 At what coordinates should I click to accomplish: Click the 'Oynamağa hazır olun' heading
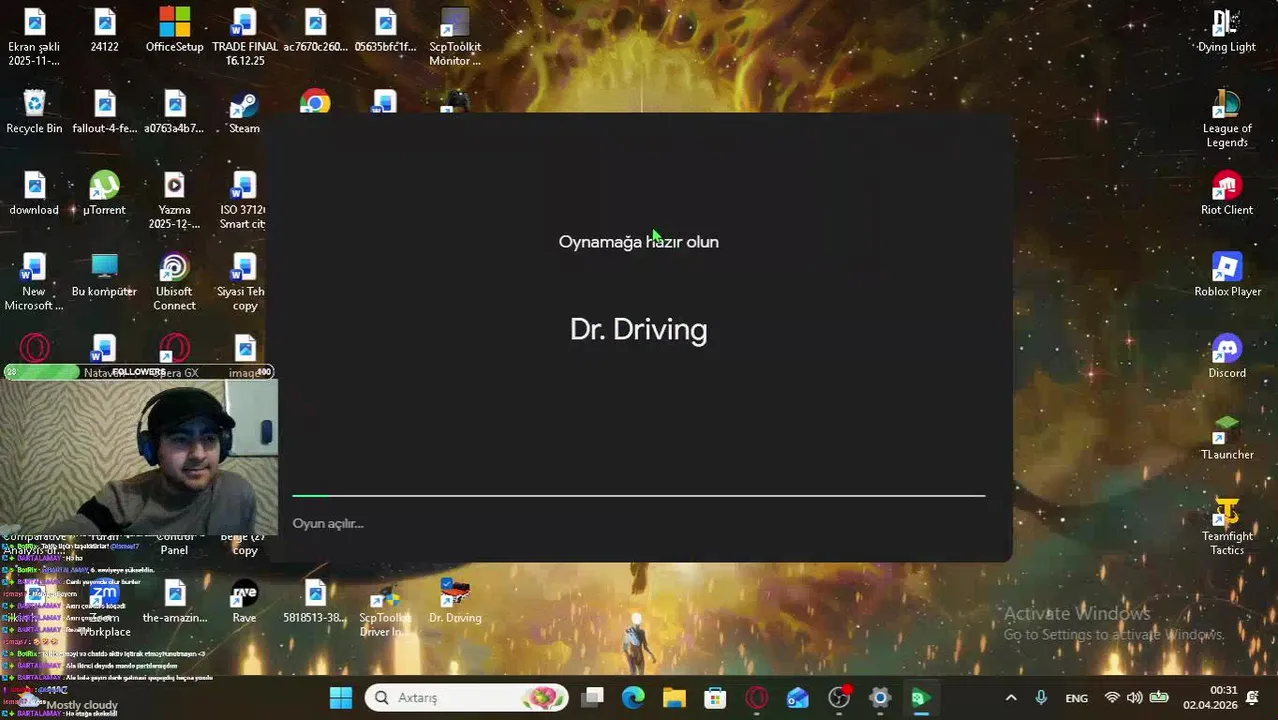tap(638, 242)
